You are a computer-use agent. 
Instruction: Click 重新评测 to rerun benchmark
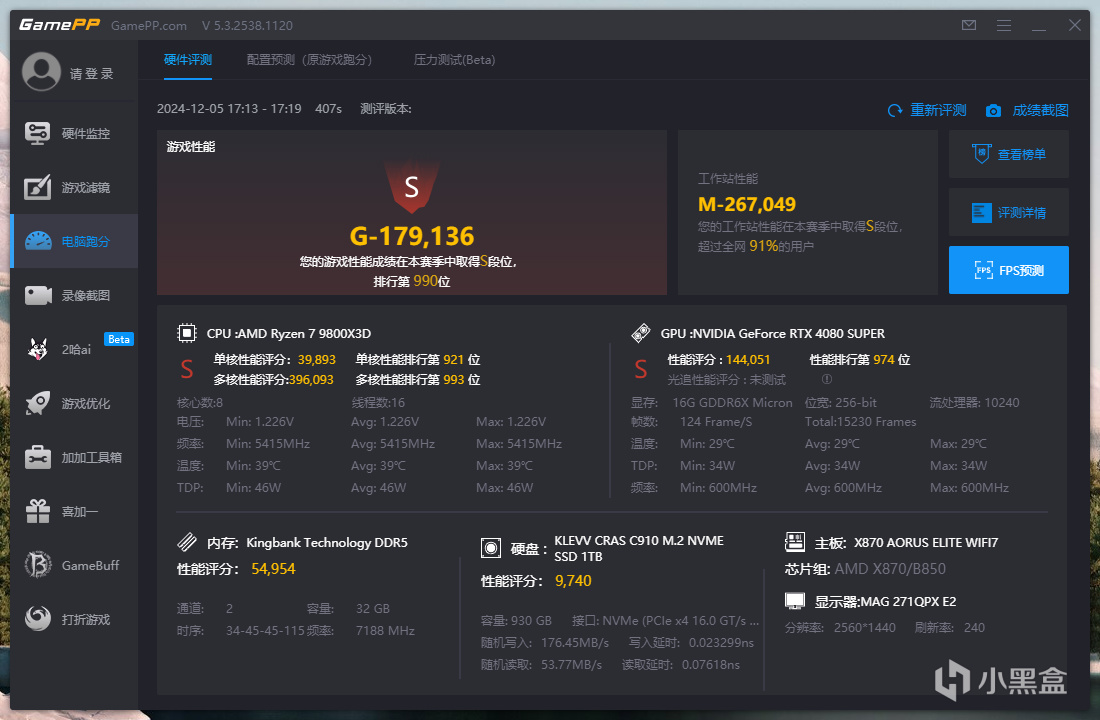point(927,110)
